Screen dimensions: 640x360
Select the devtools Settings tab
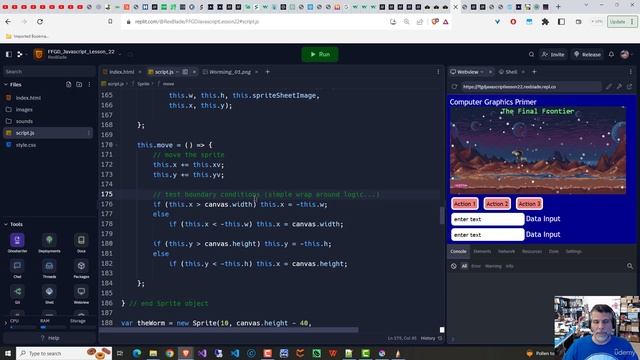pos(573,251)
